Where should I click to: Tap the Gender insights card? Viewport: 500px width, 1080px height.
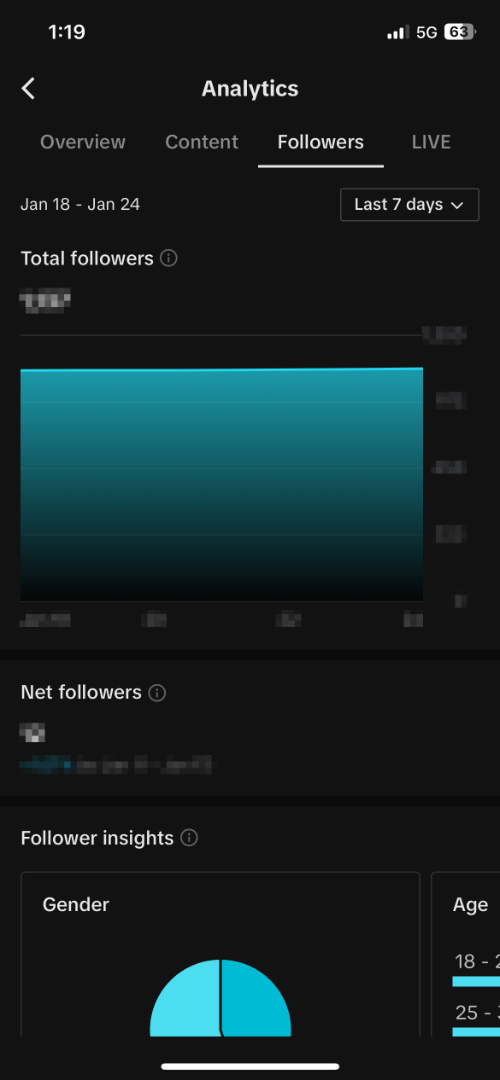point(220,955)
